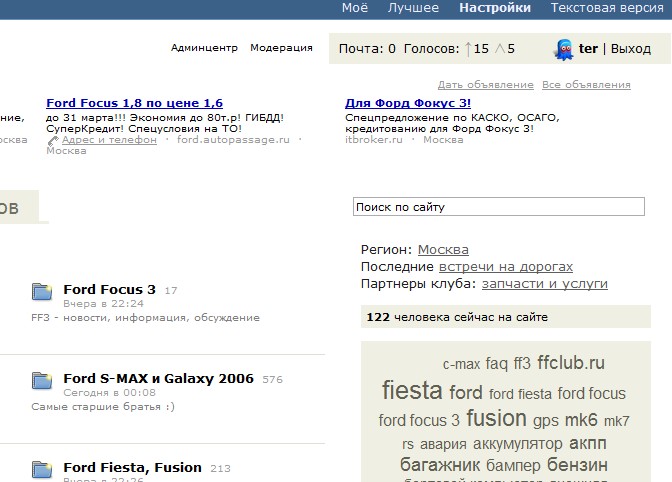Select the ford focus 3 tag

click(419, 421)
